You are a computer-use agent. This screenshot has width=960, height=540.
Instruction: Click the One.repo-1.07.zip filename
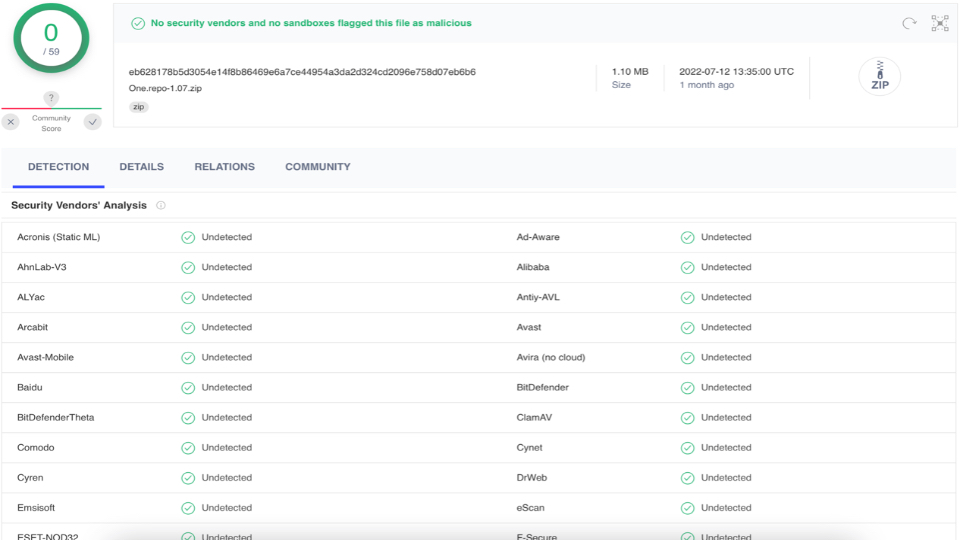coord(165,88)
